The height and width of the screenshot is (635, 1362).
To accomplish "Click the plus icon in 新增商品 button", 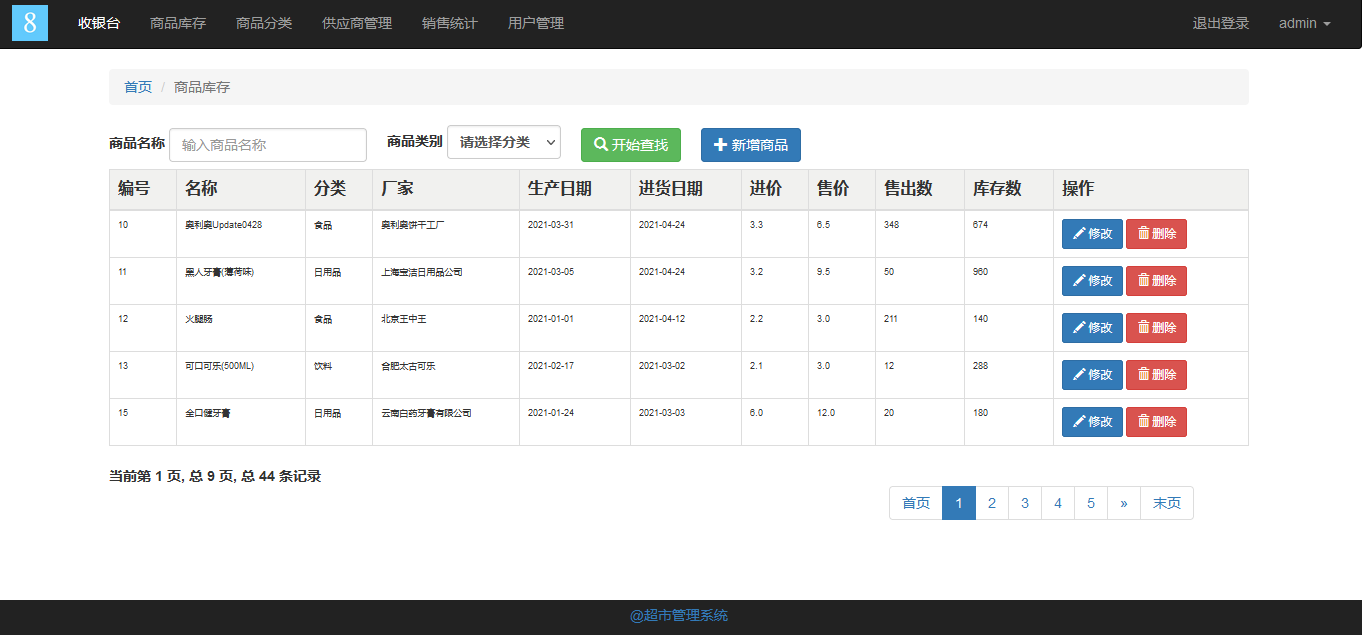I will [x=720, y=144].
